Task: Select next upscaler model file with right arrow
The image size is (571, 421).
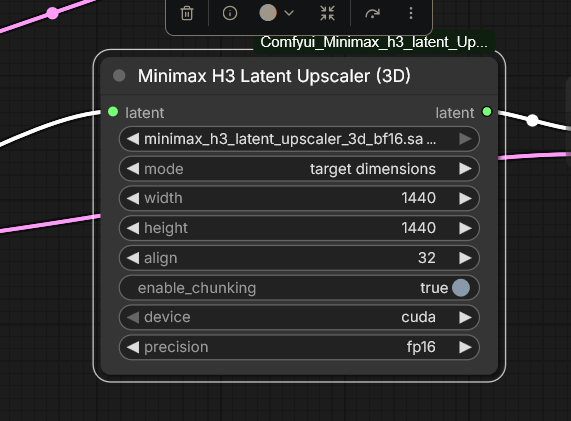Action: click(x=465, y=139)
